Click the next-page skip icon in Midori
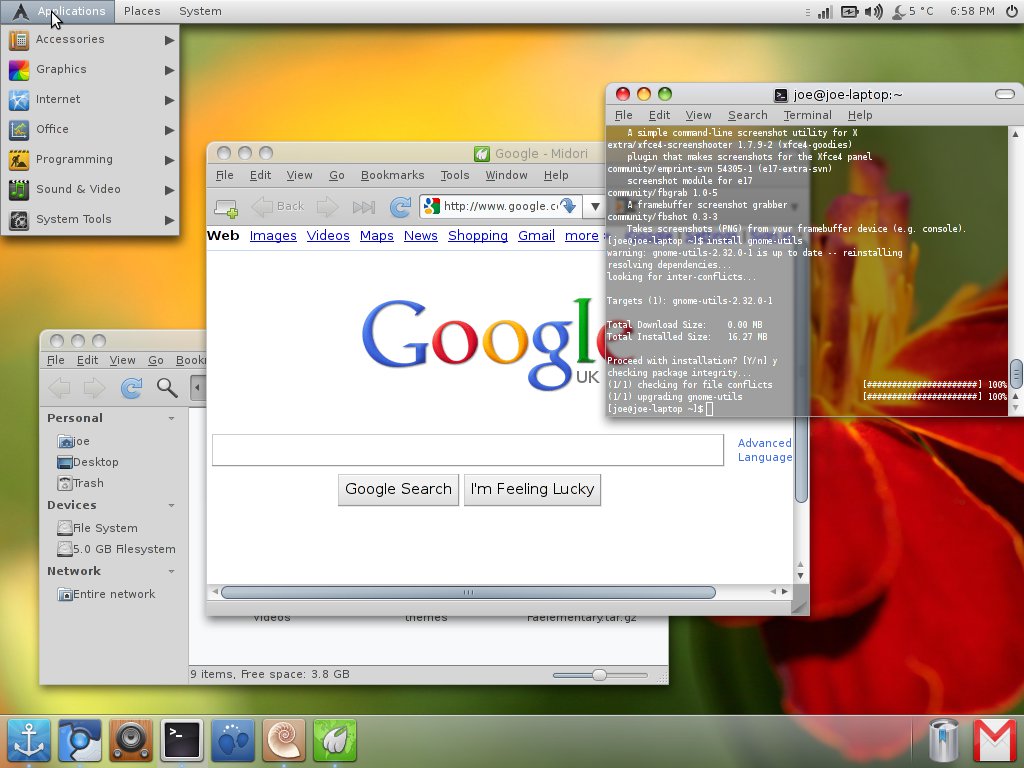Viewport: 1024px width, 768px height. tap(364, 208)
